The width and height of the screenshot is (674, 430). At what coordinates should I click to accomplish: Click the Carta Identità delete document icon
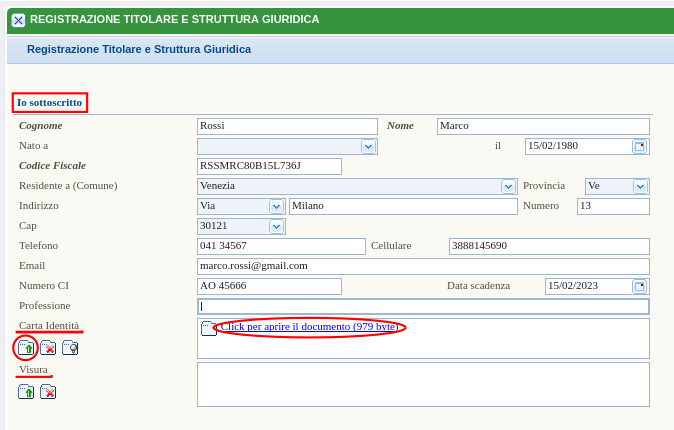tap(48, 348)
